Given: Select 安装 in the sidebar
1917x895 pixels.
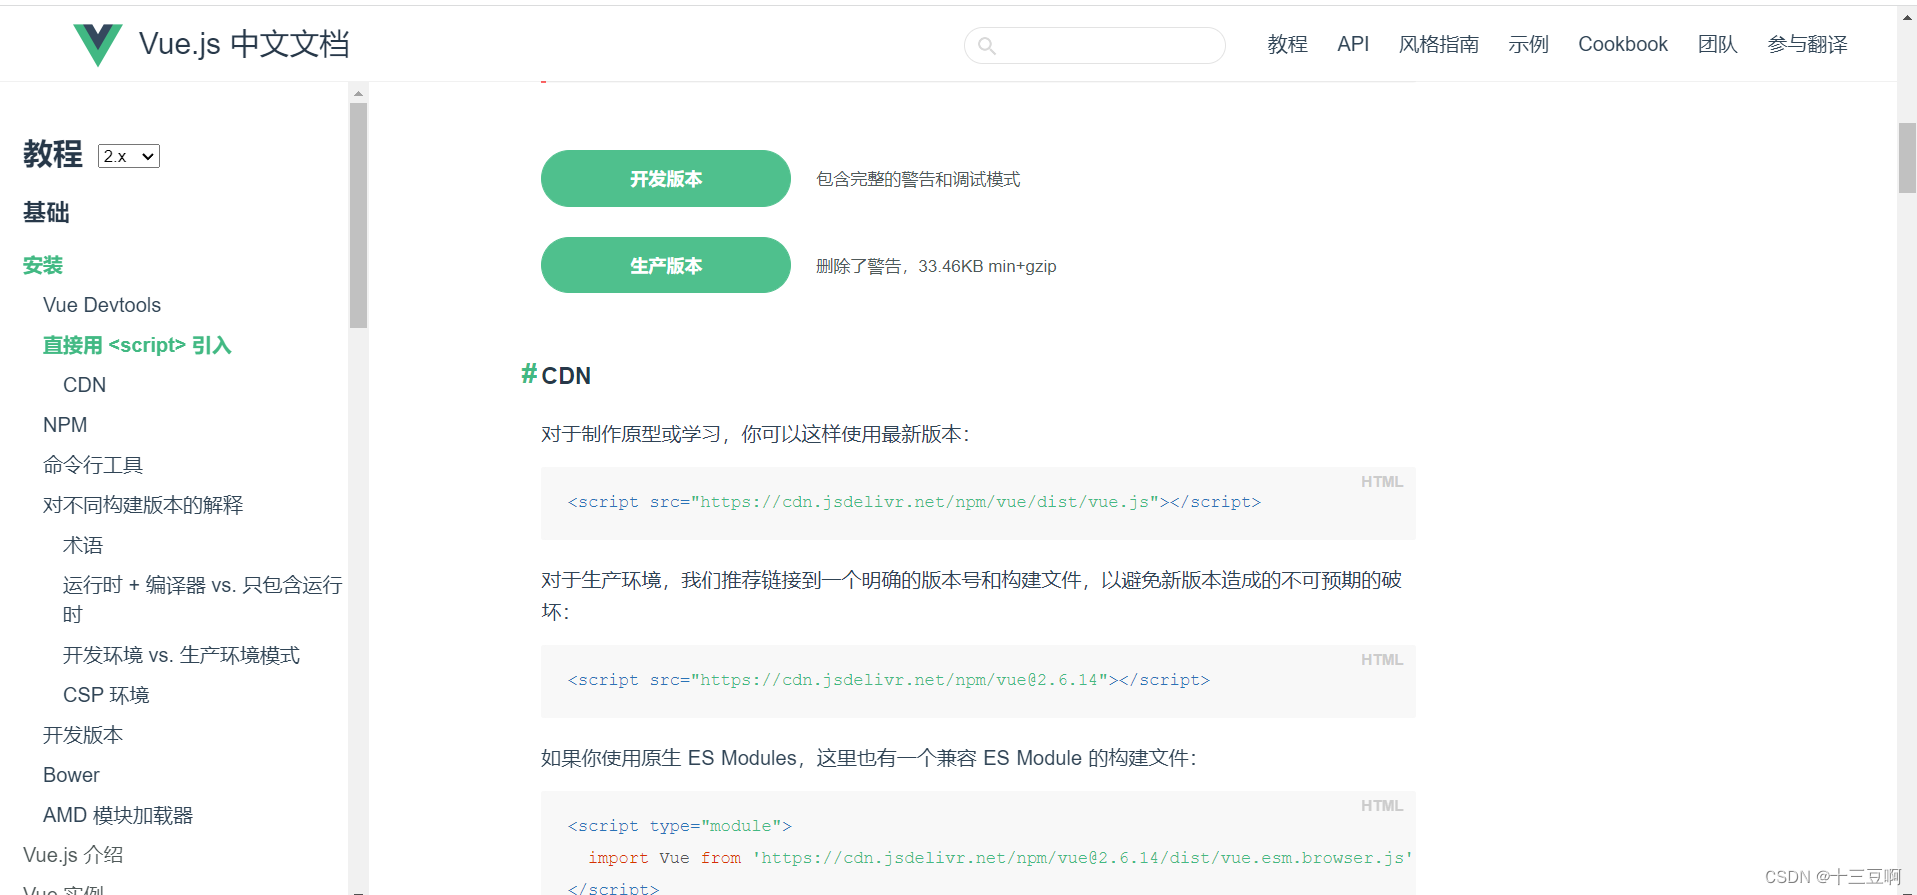Looking at the screenshot, I should point(43,265).
